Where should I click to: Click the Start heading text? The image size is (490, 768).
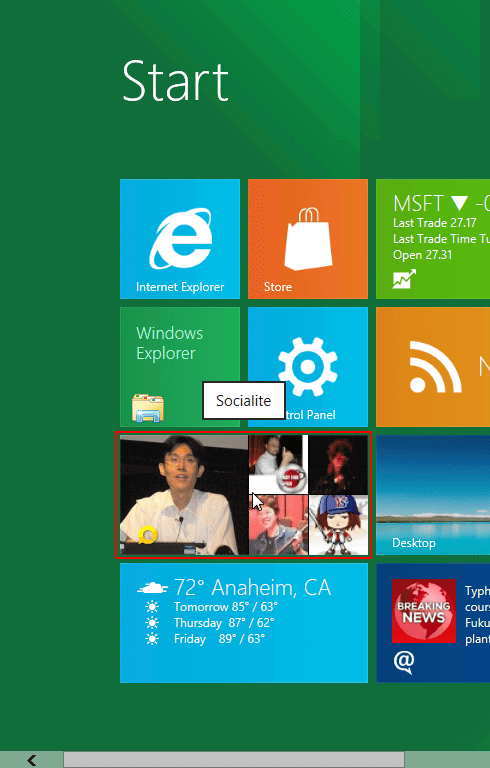[175, 81]
